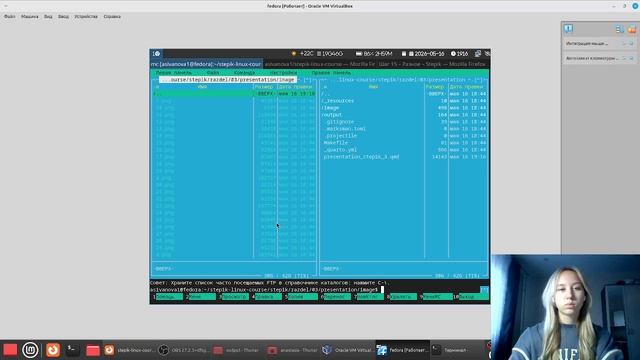Open the Файл menu of VirtualBox
This screenshot has width=640, height=360.
[x=9, y=17]
